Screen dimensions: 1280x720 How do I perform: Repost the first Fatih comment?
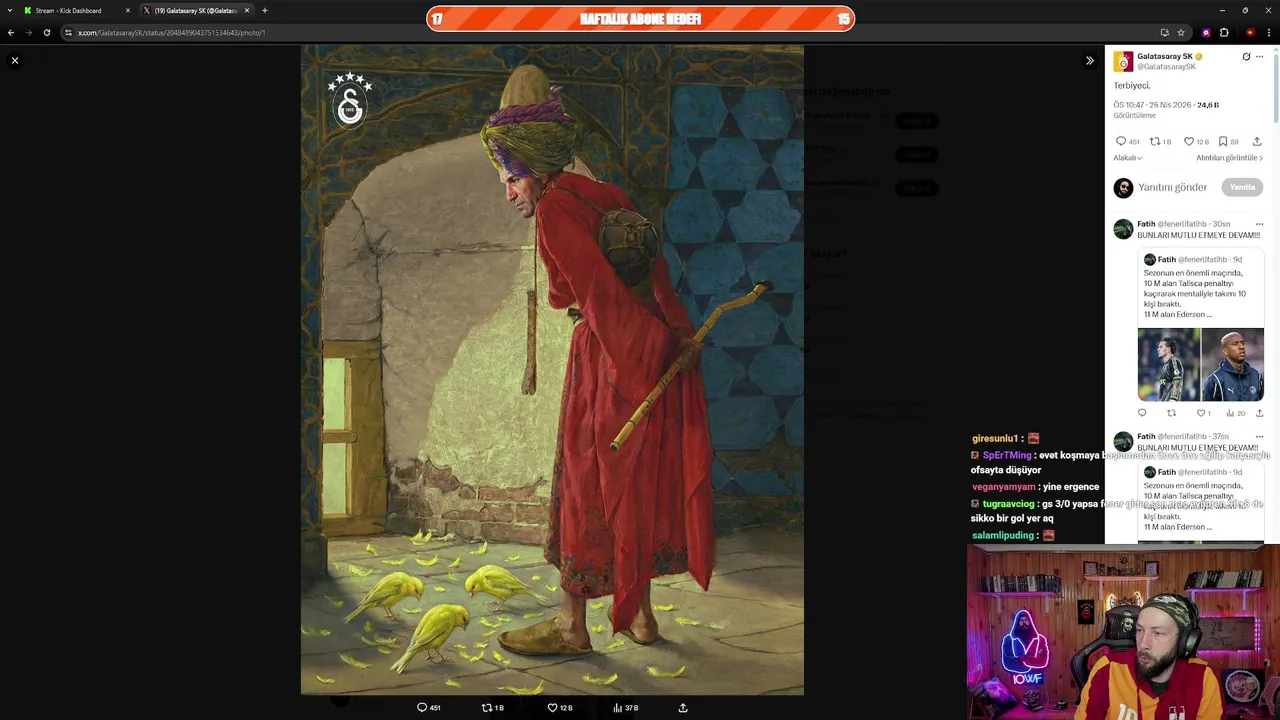point(1171,413)
